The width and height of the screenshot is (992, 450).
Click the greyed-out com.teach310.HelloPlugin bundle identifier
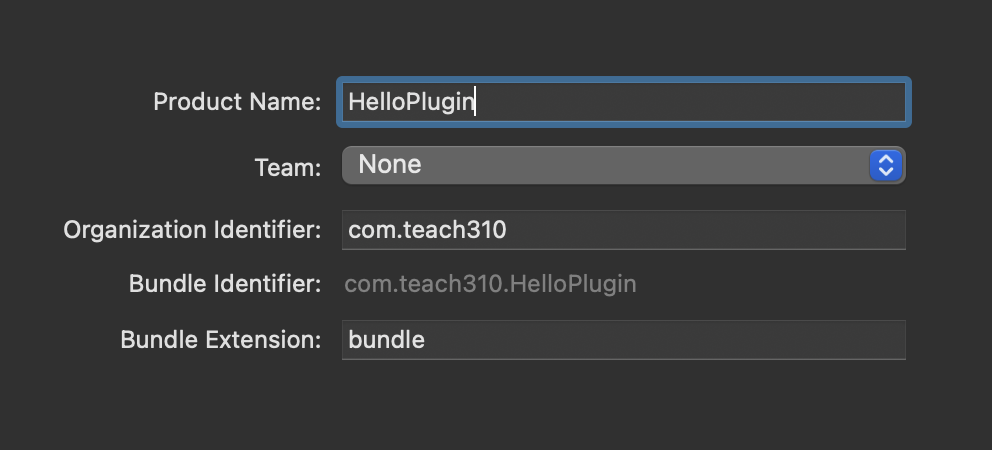tap(490, 285)
